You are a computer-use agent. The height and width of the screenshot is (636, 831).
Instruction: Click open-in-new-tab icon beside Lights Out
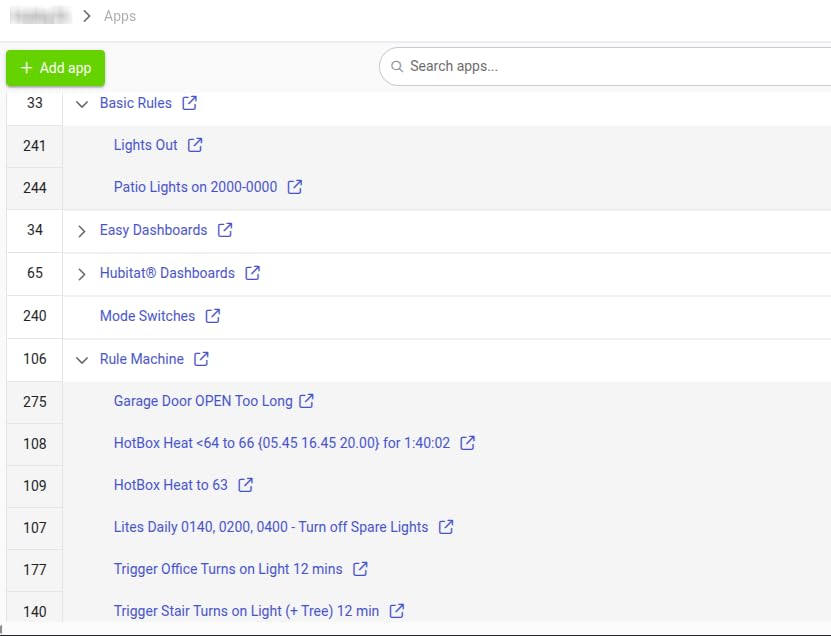point(195,145)
